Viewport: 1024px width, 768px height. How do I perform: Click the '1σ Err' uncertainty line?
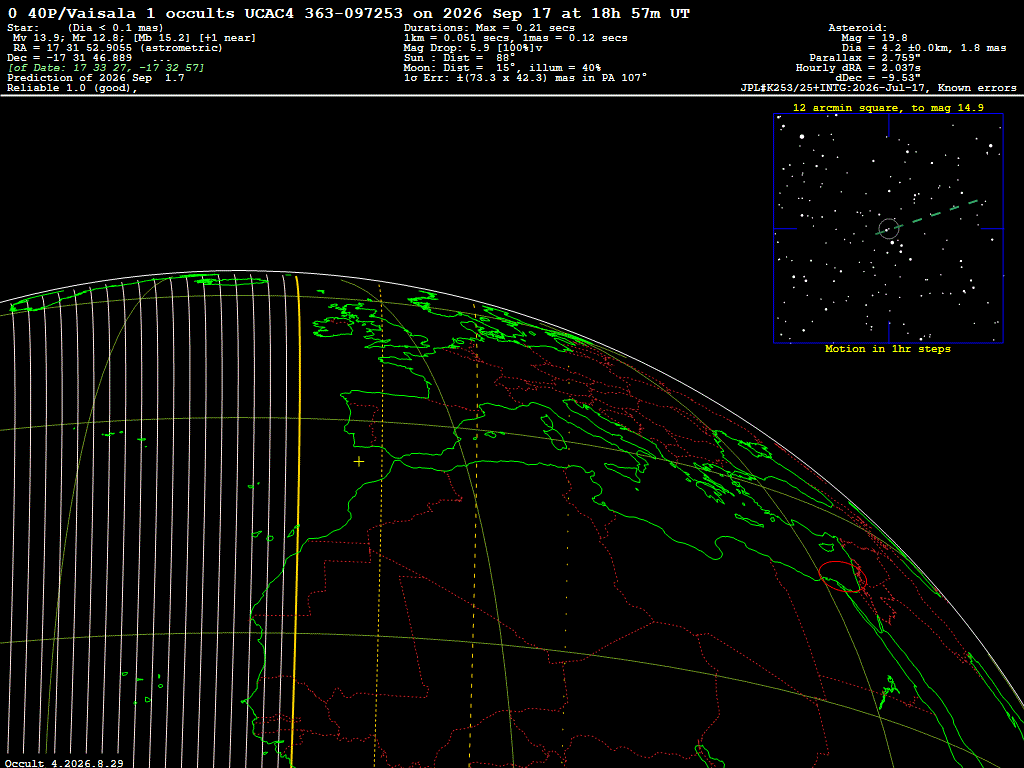pos(525,78)
